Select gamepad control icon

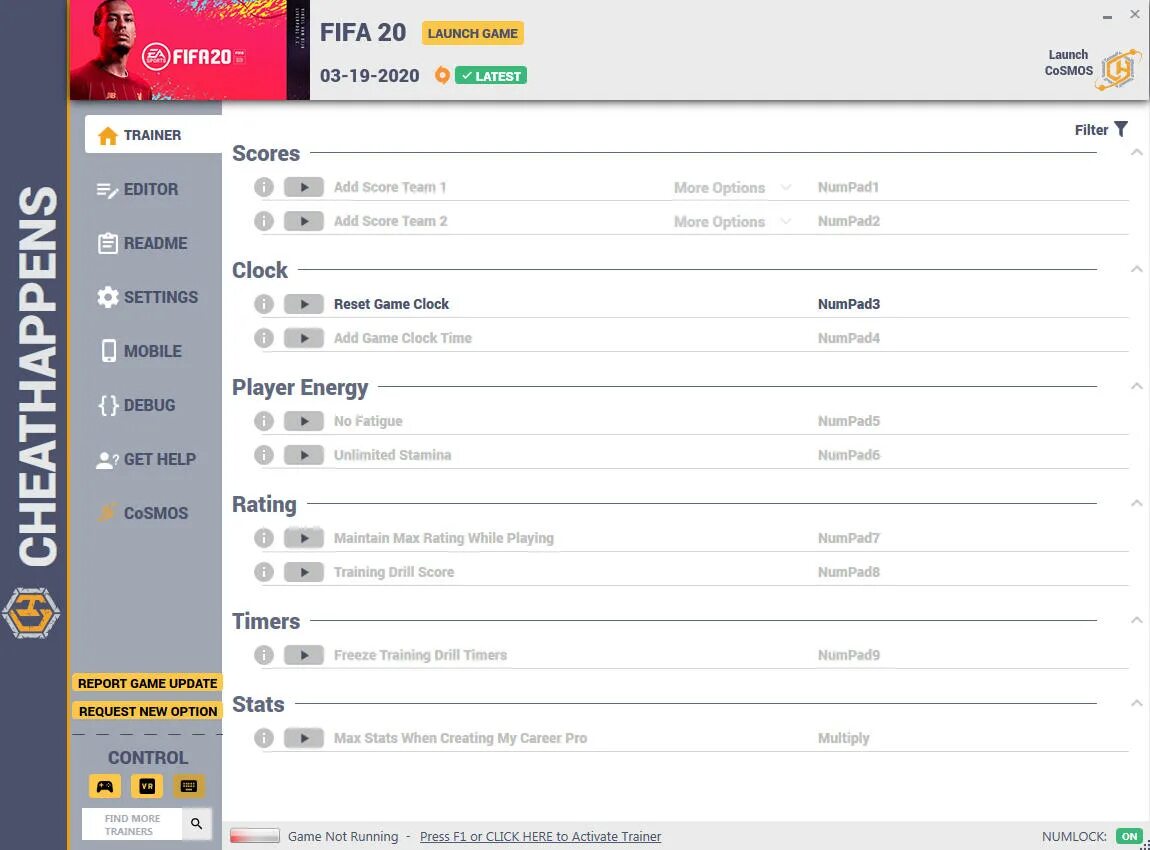[x=105, y=786]
